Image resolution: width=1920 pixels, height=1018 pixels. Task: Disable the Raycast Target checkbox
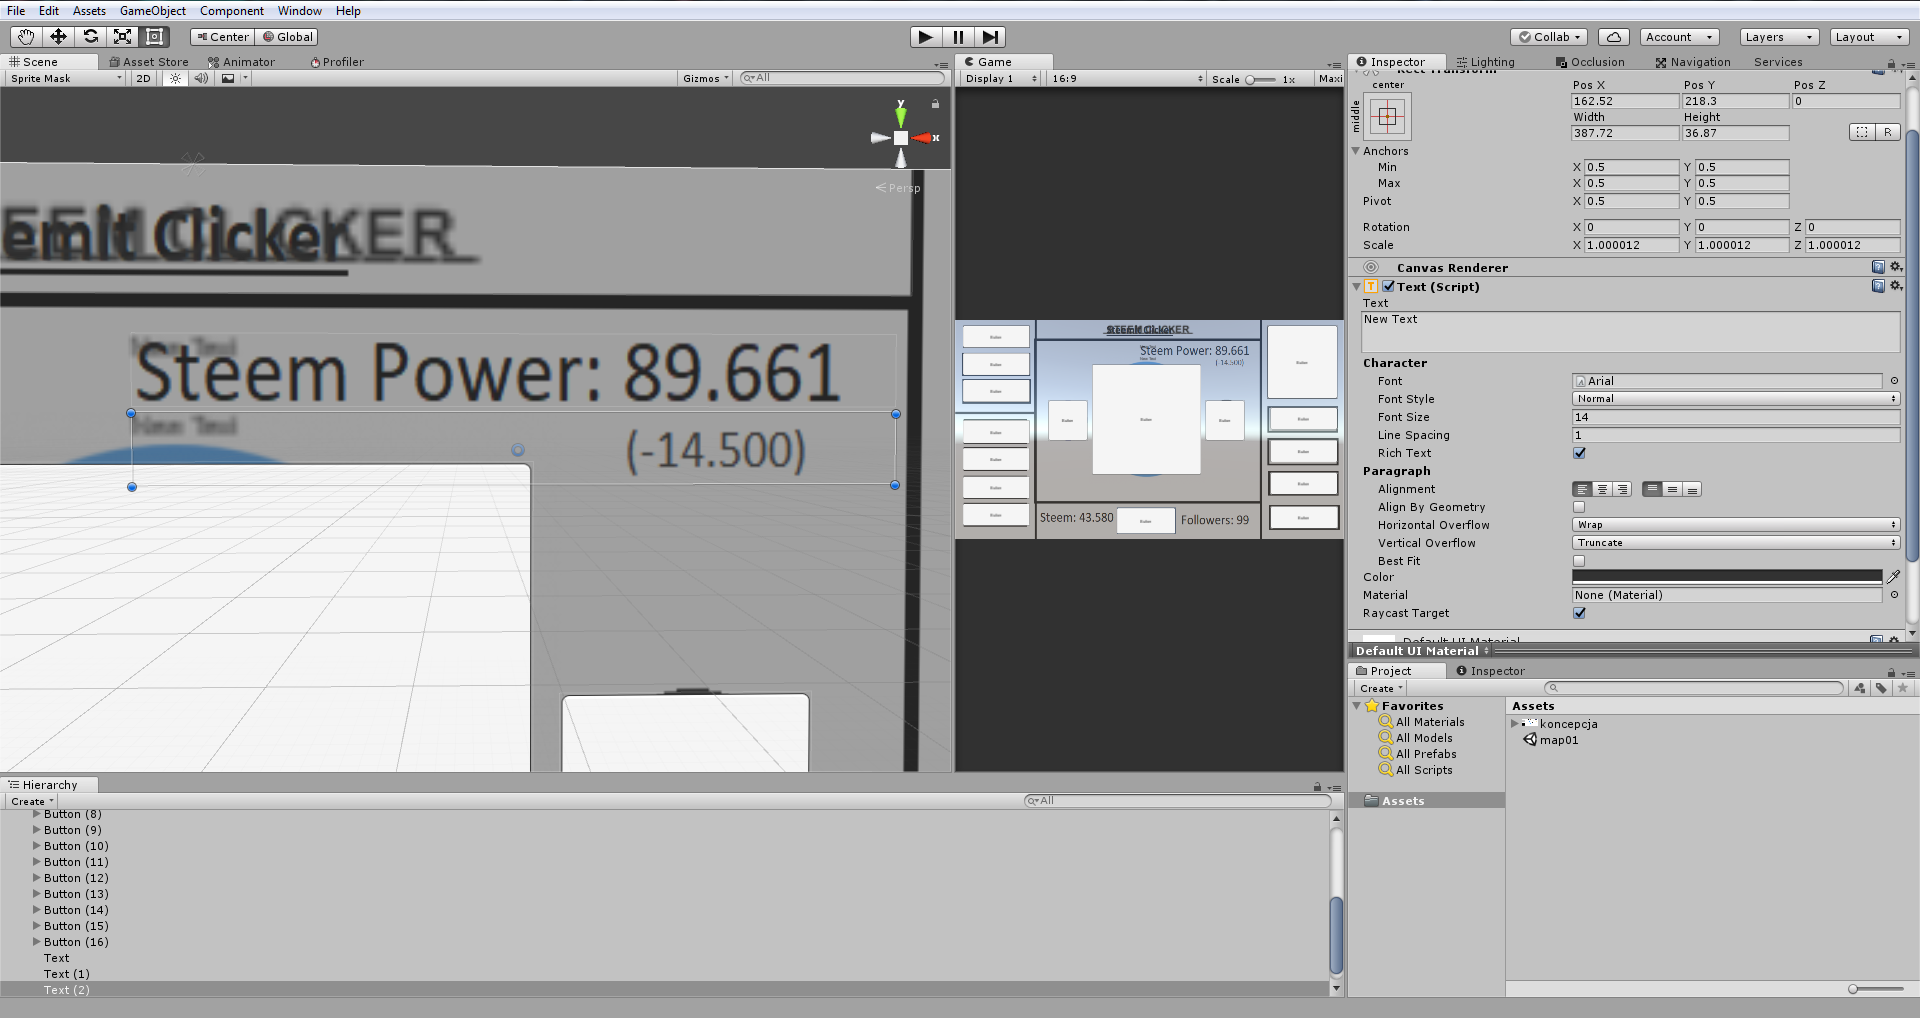coord(1579,613)
